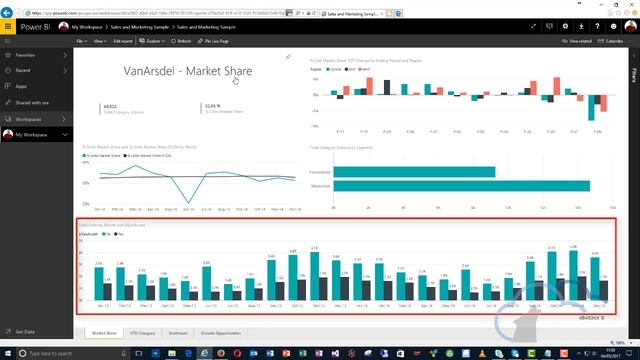Viewport: 640px width, 360px height.
Task: Open the settings gear in header
Action: (x=565, y=27)
